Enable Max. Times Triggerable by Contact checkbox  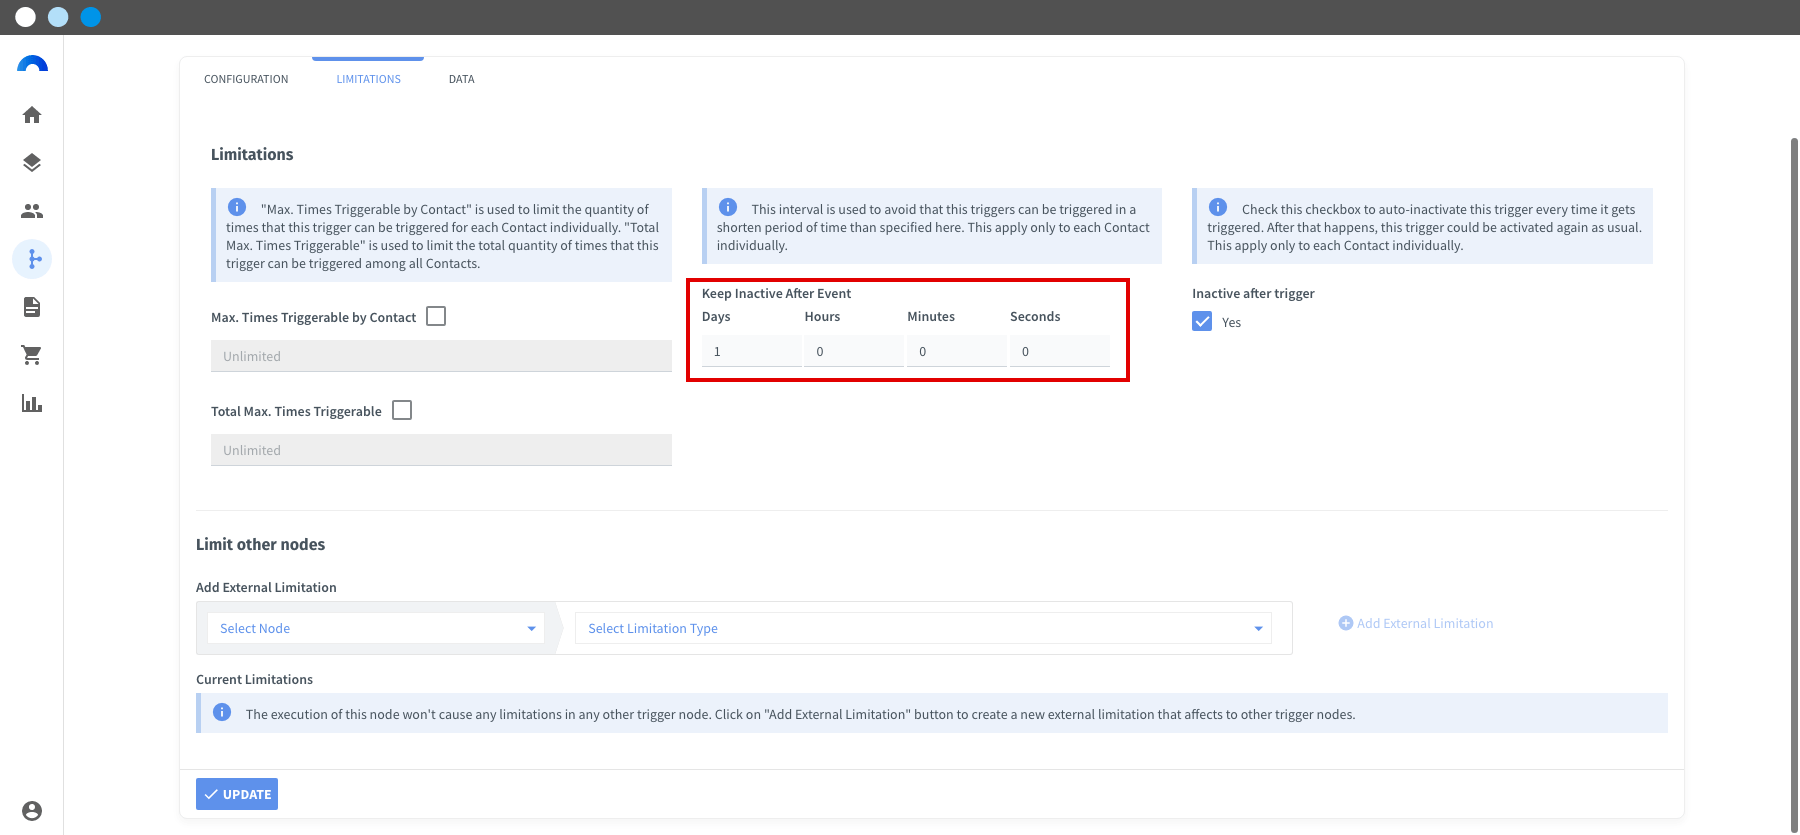436,316
